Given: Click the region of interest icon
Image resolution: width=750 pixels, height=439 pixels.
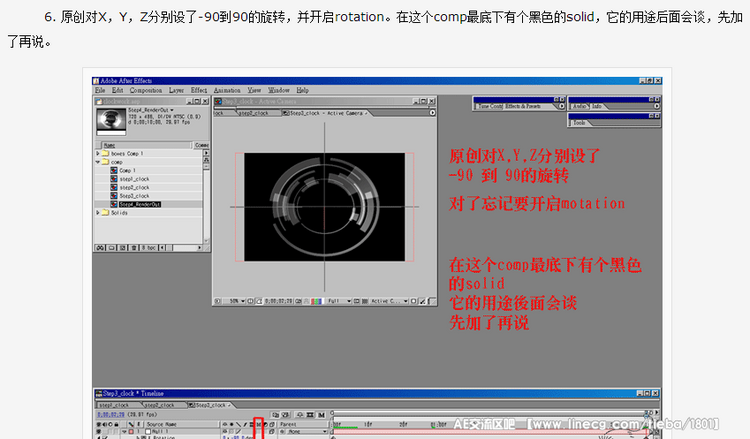Looking at the screenshot, I should [x=356, y=301].
